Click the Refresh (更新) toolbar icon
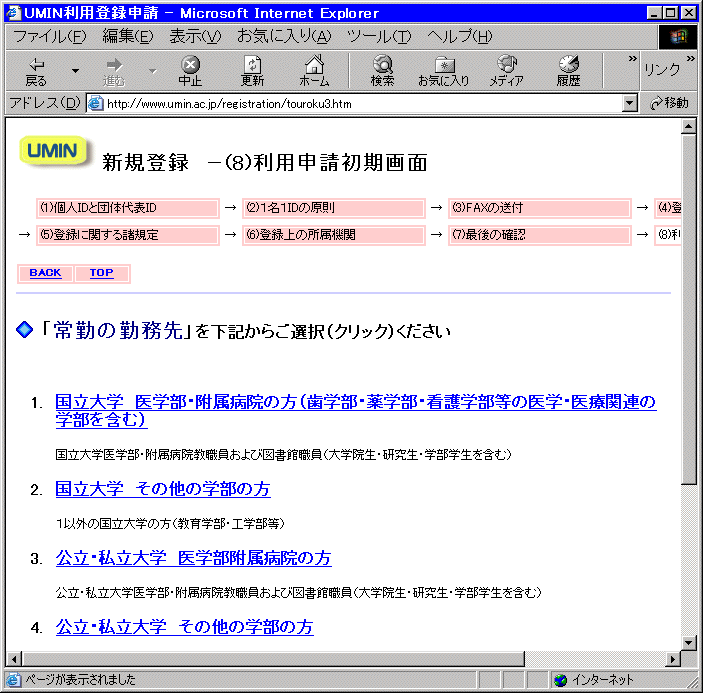Viewport: 703px width, 693px height. [252, 65]
